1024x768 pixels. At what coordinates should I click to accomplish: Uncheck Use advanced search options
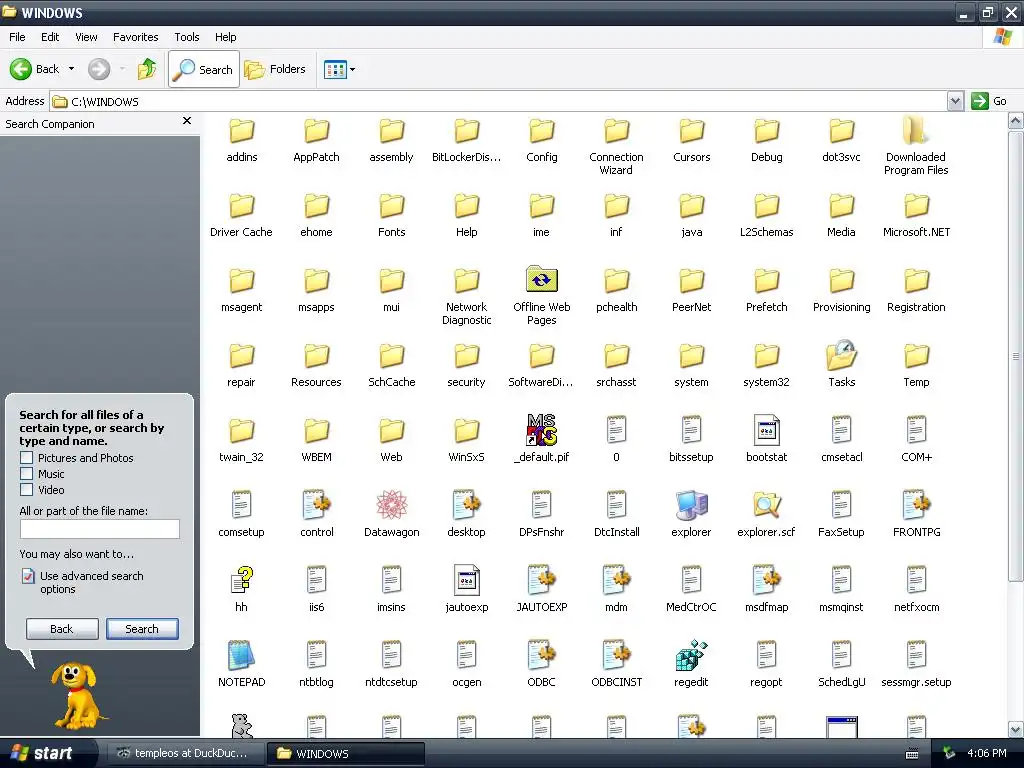point(28,576)
